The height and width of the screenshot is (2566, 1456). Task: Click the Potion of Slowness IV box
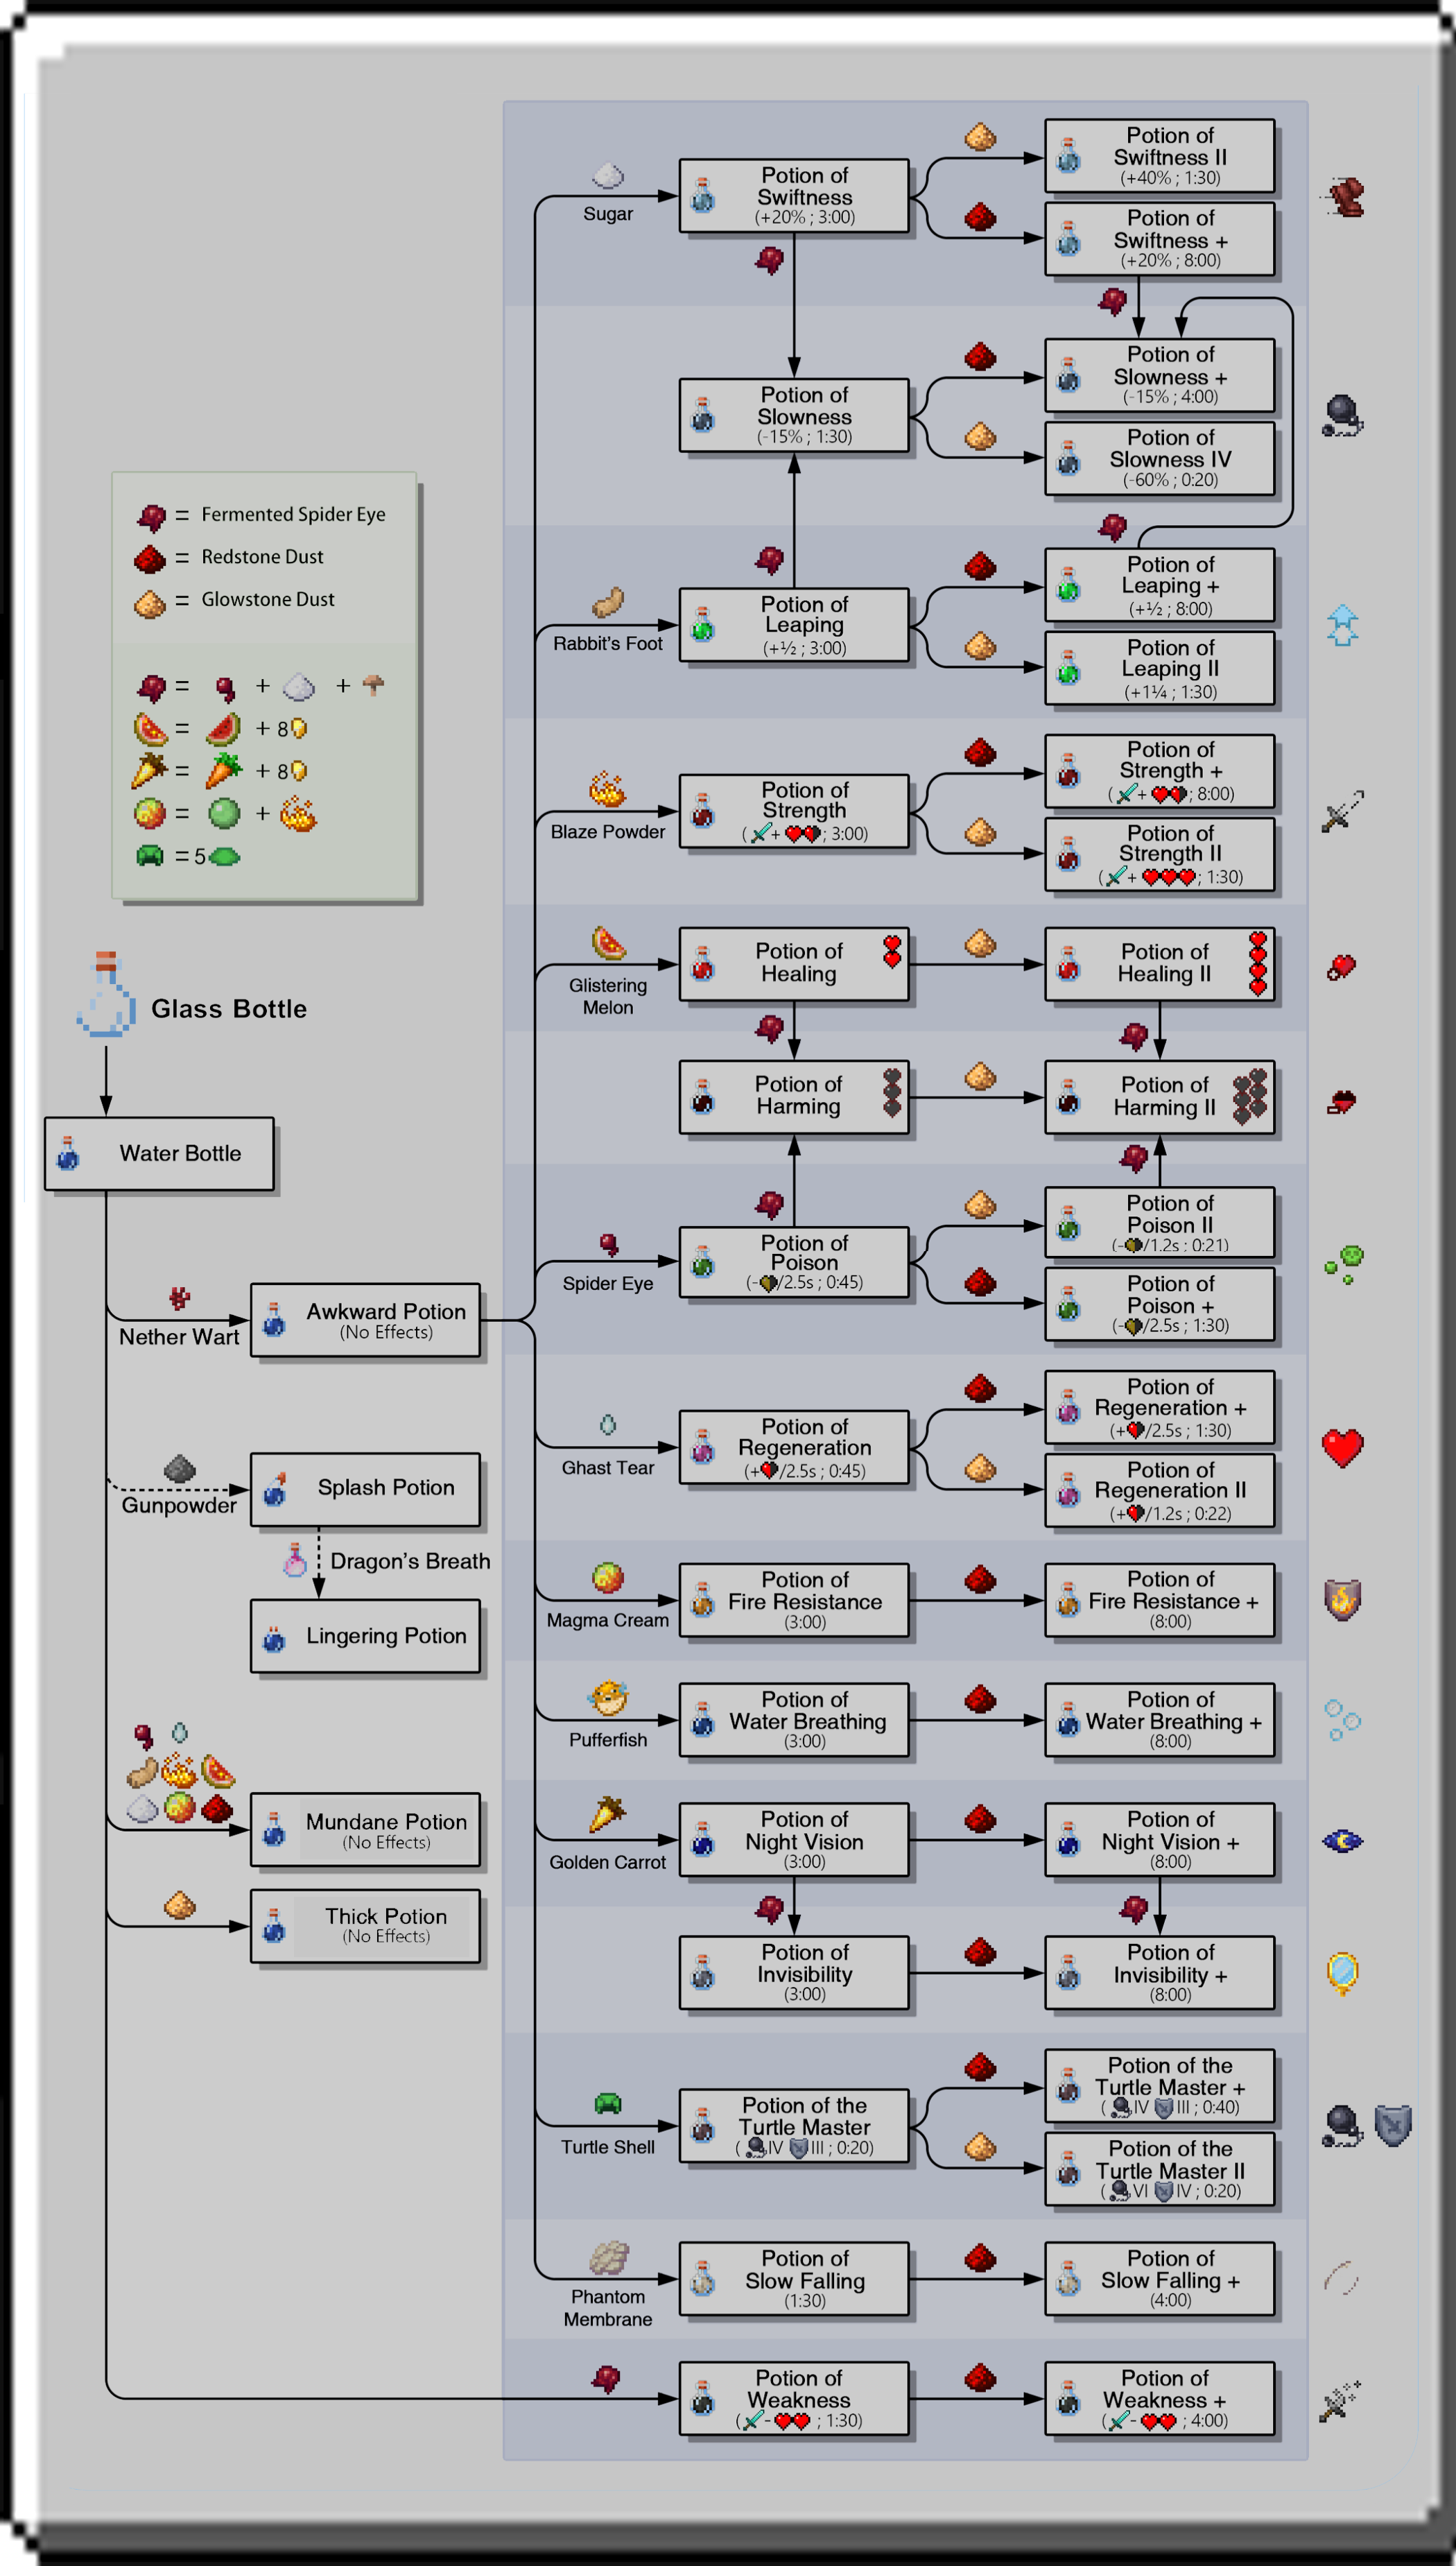tap(1160, 458)
